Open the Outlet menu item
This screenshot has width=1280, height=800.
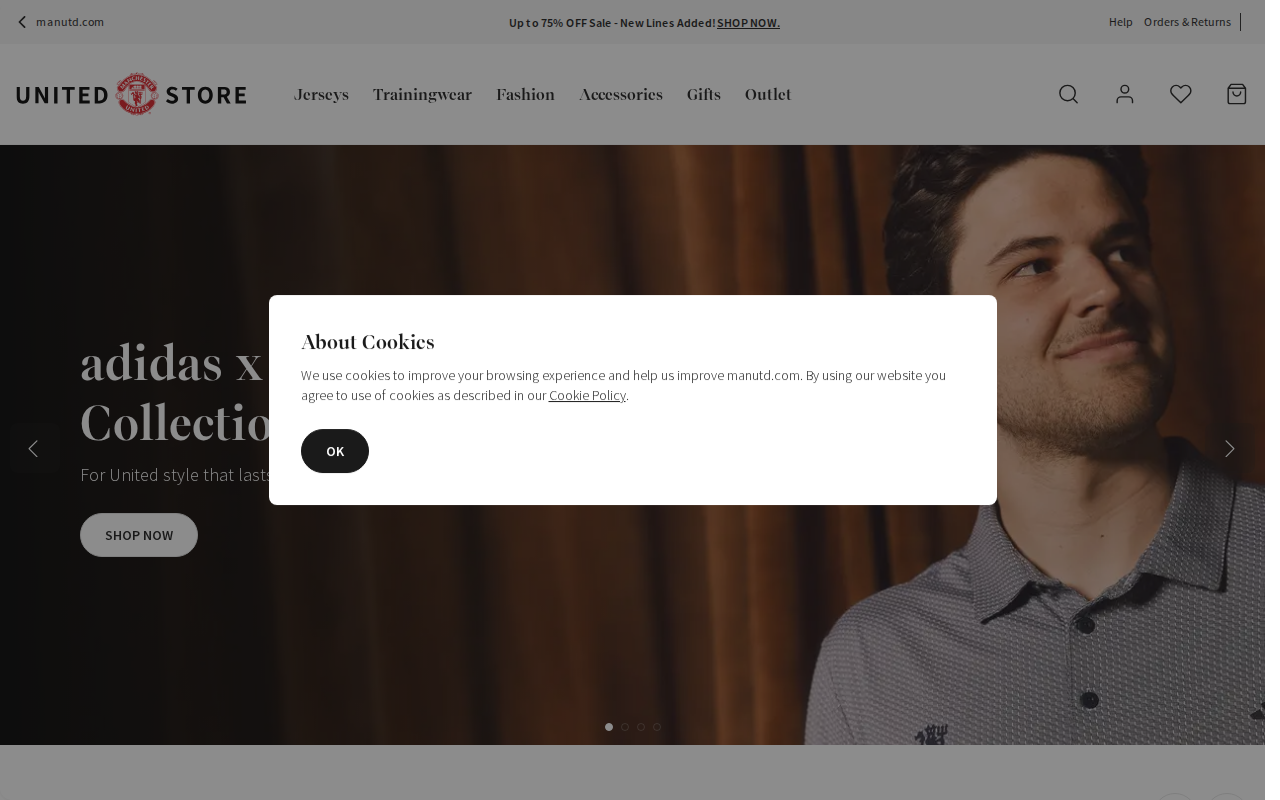point(768,95)
